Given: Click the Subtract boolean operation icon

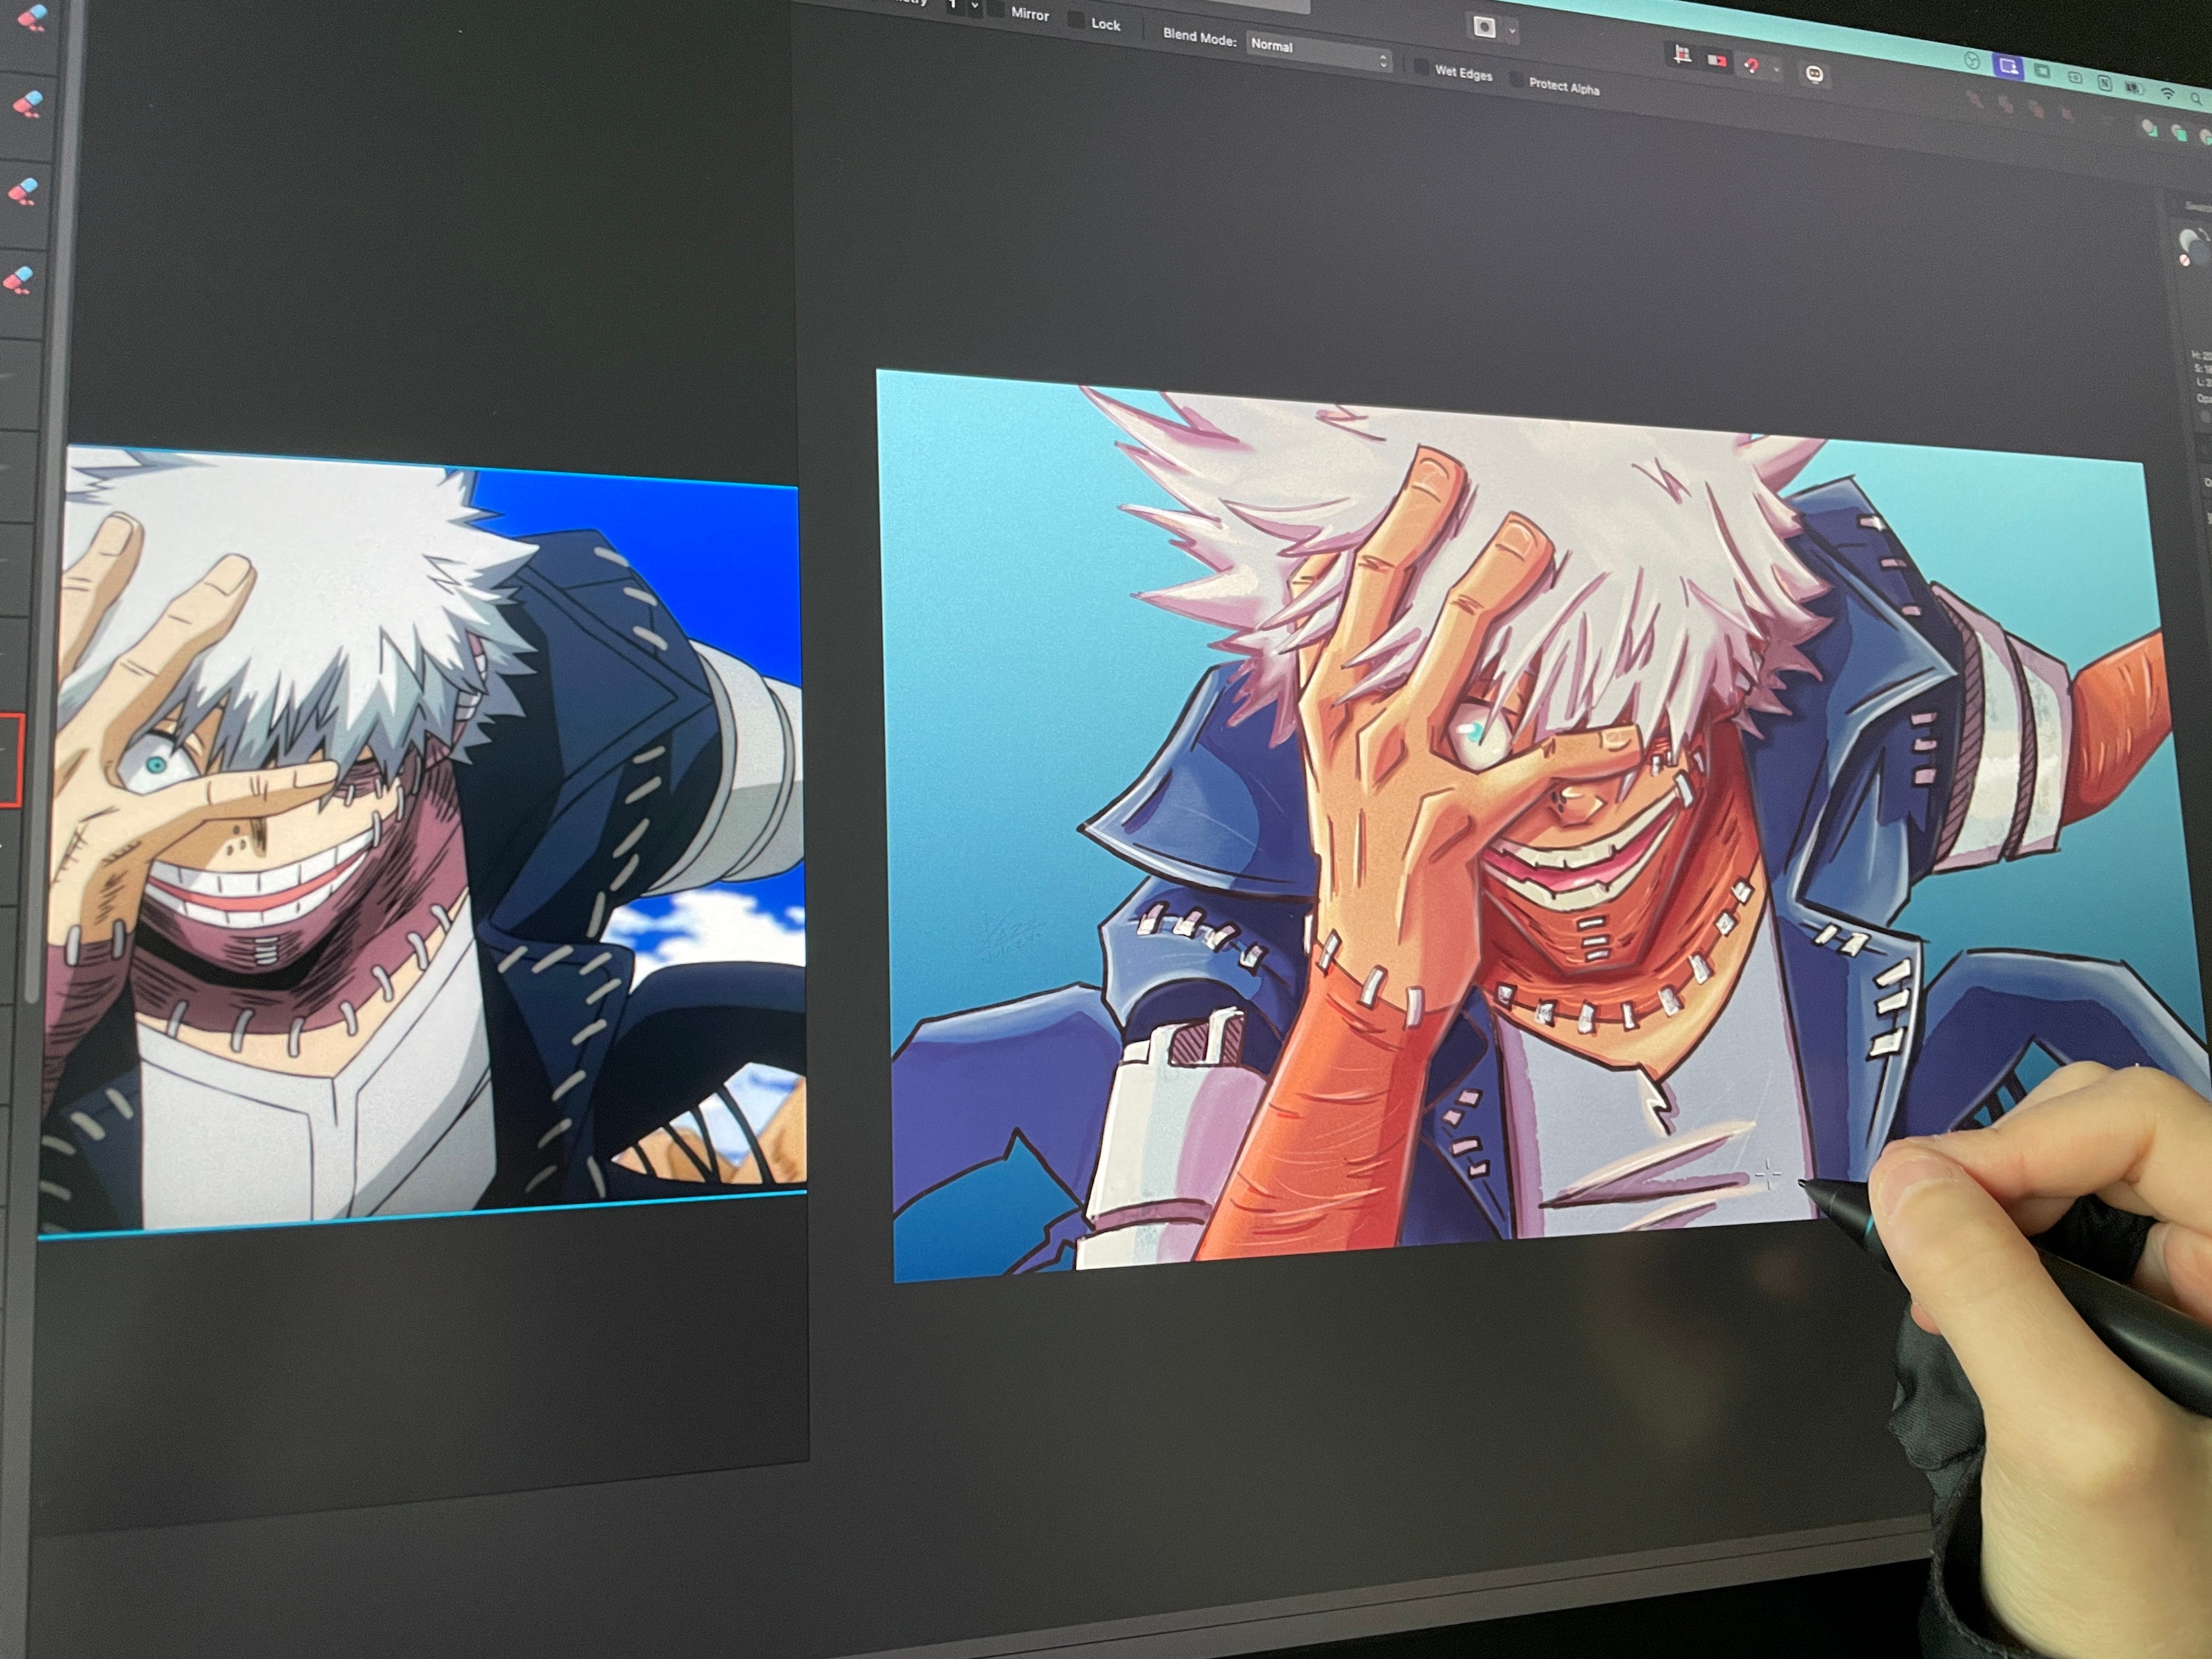Looking at the screenshot, I should click(x=2179, y=134).
